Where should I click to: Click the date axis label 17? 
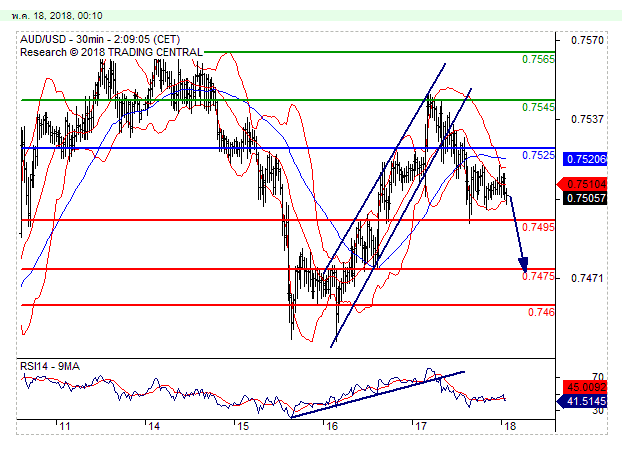click(x=420, y=426)
